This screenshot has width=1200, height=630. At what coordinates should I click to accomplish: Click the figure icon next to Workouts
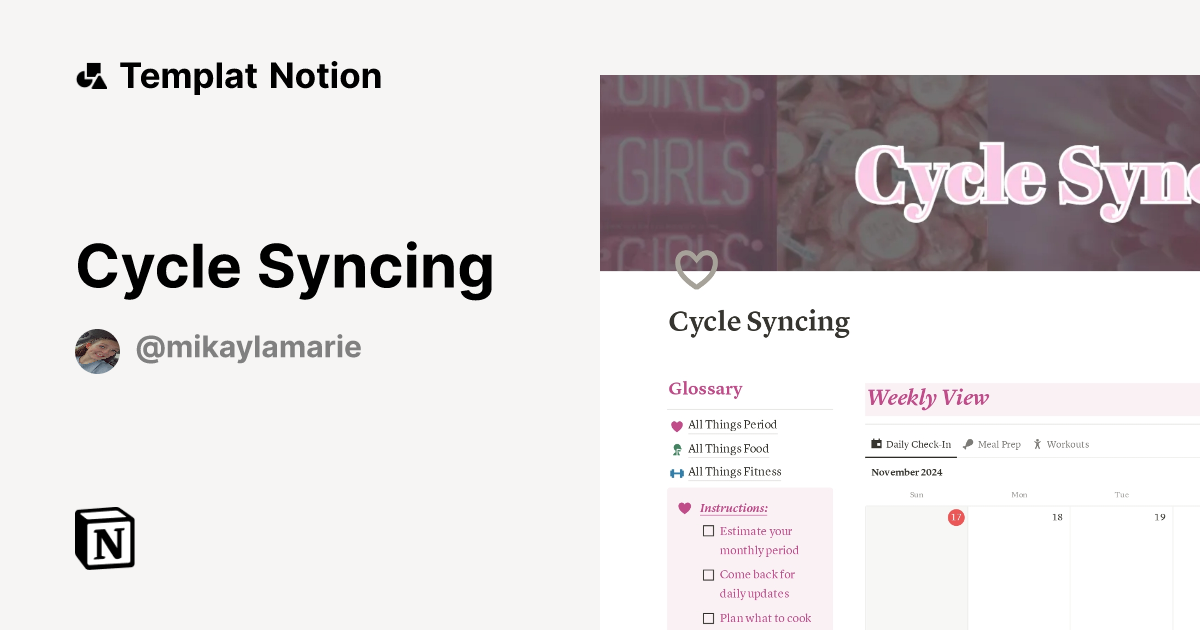(x=1039, y=444)
